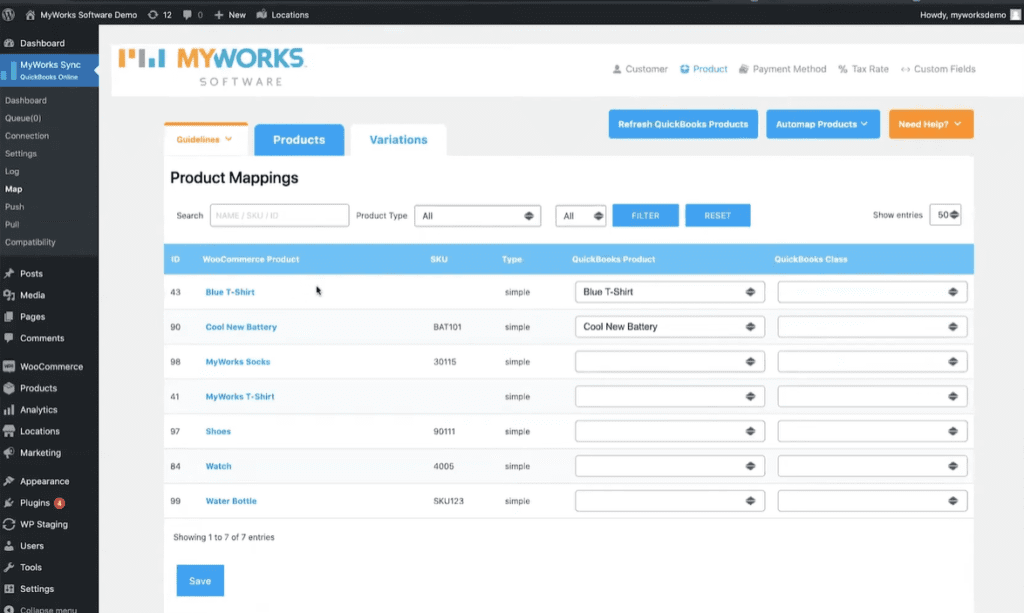Click the WooCommerce icon in sidebar

pyautogui.click(x=9, y=366)
